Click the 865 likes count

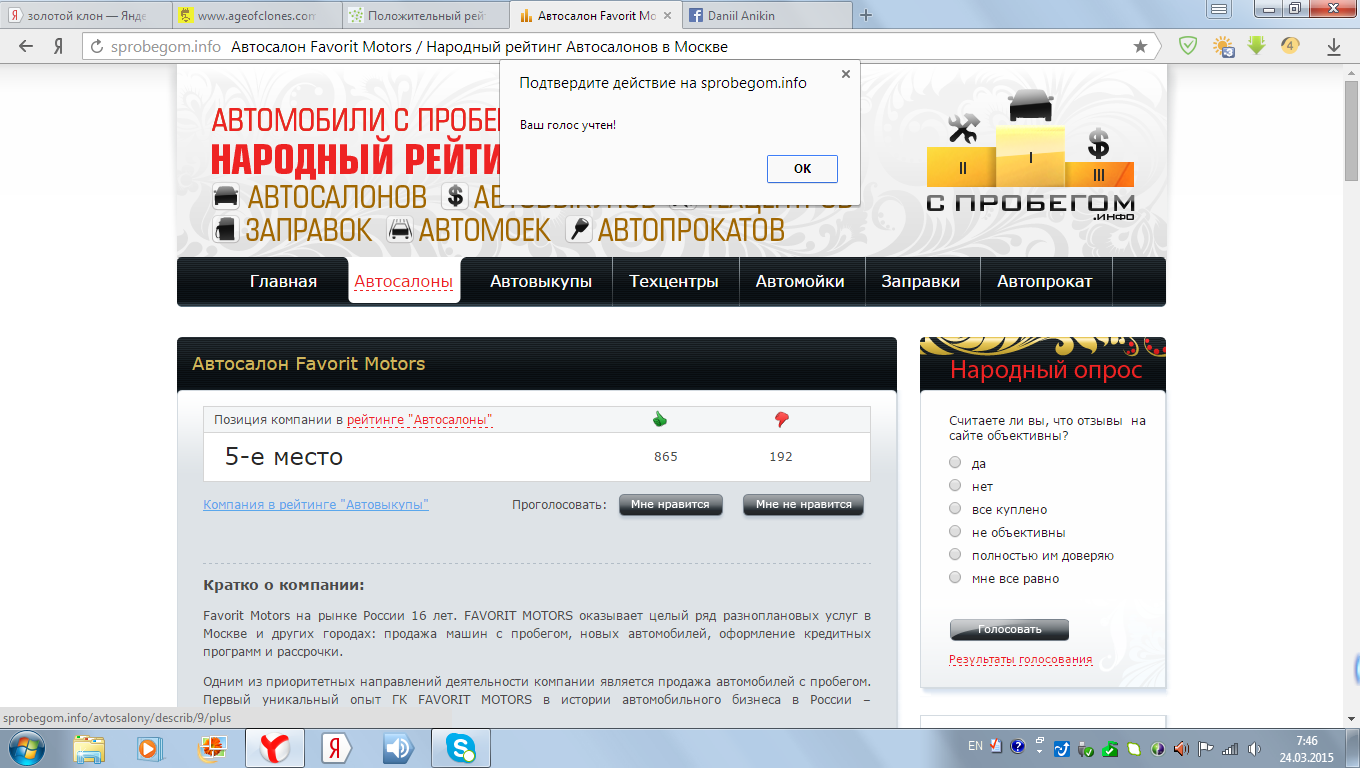(x=666, y=457)
